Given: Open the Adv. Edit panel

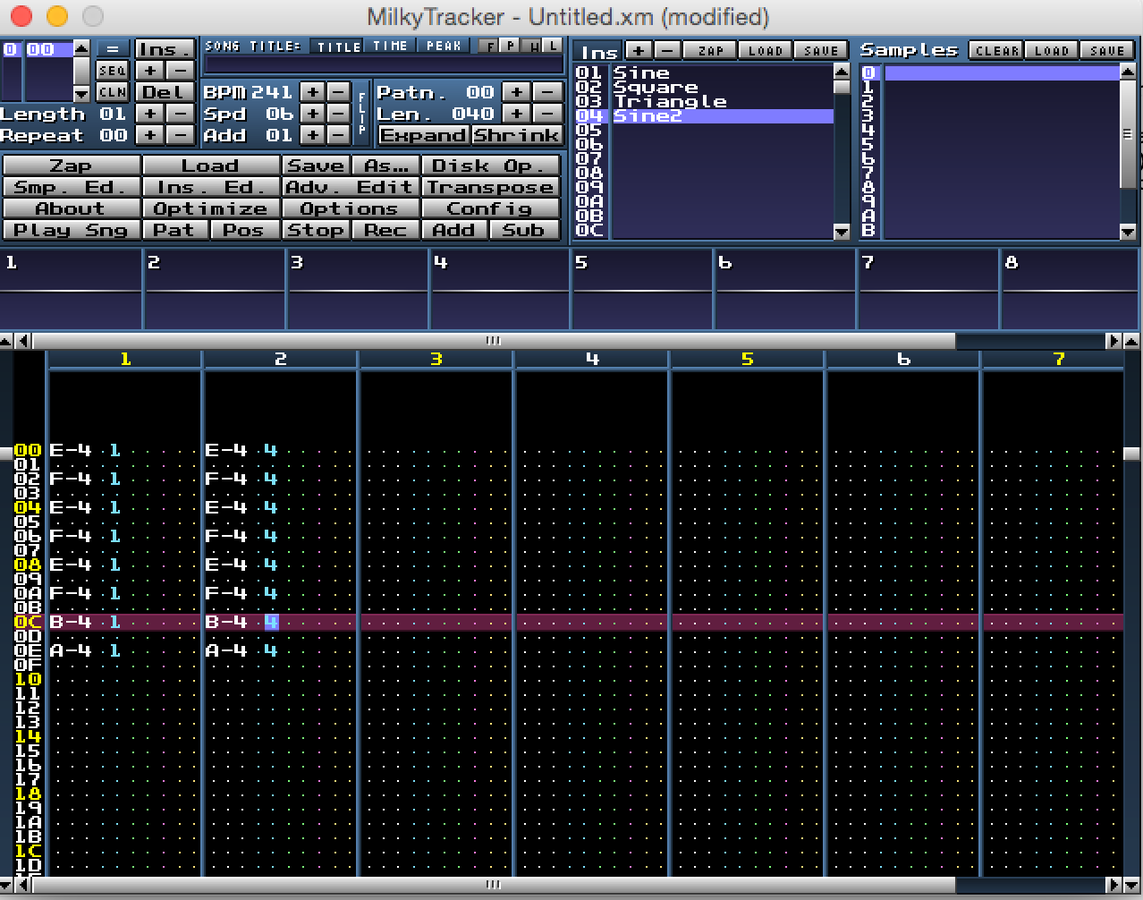Looking at the screenshot, I should pyautogui.click(x=351, y=187).
